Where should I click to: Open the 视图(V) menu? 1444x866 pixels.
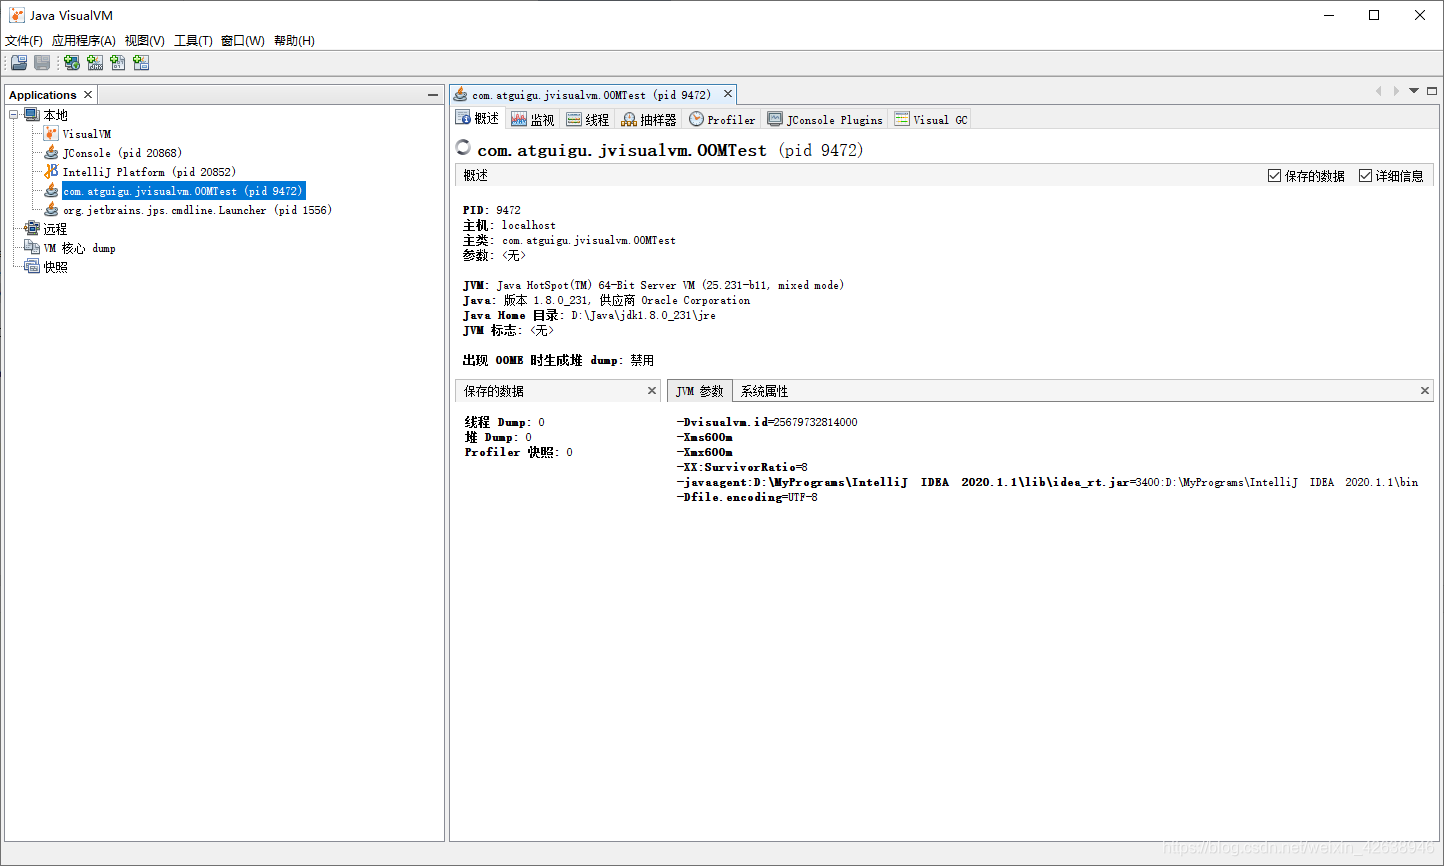(145, 41)
